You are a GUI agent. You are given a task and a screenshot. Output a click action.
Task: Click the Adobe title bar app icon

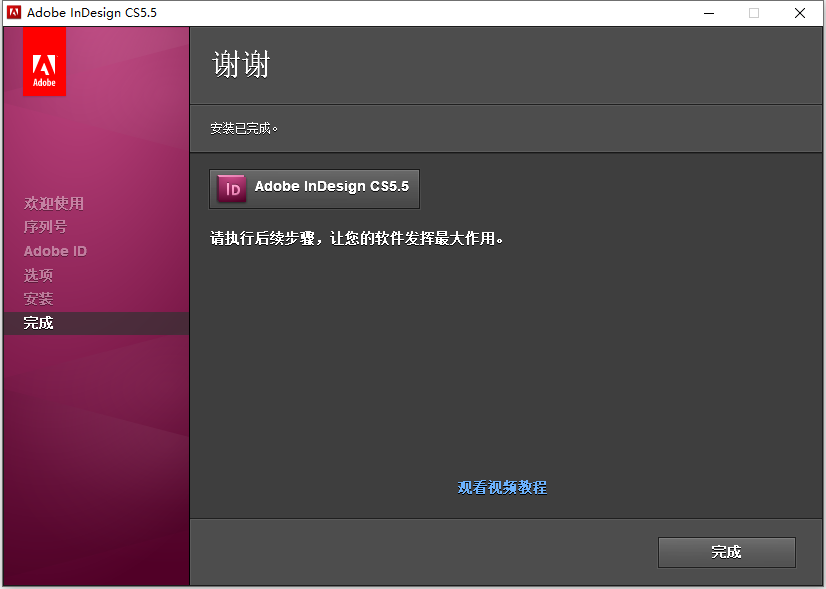pyautogui.click(x=14, y=13)
